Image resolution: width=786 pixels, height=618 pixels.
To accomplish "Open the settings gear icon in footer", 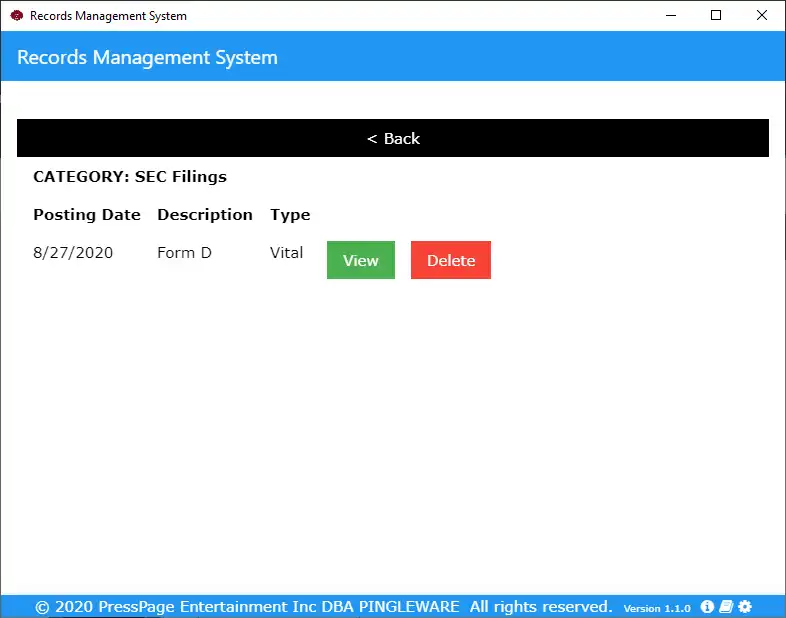I will (x=745, y=606).
